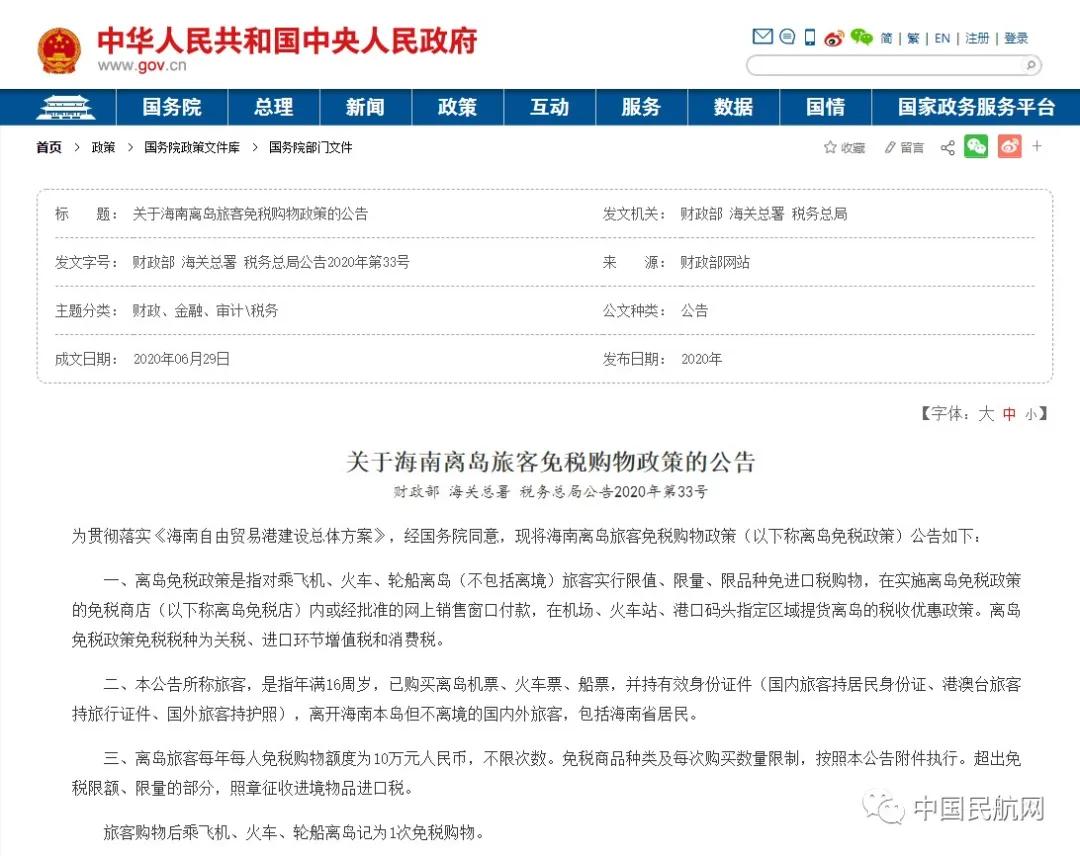Open the 国务院 menu item
The image size is (1080, 856).
tap(172, 107)
